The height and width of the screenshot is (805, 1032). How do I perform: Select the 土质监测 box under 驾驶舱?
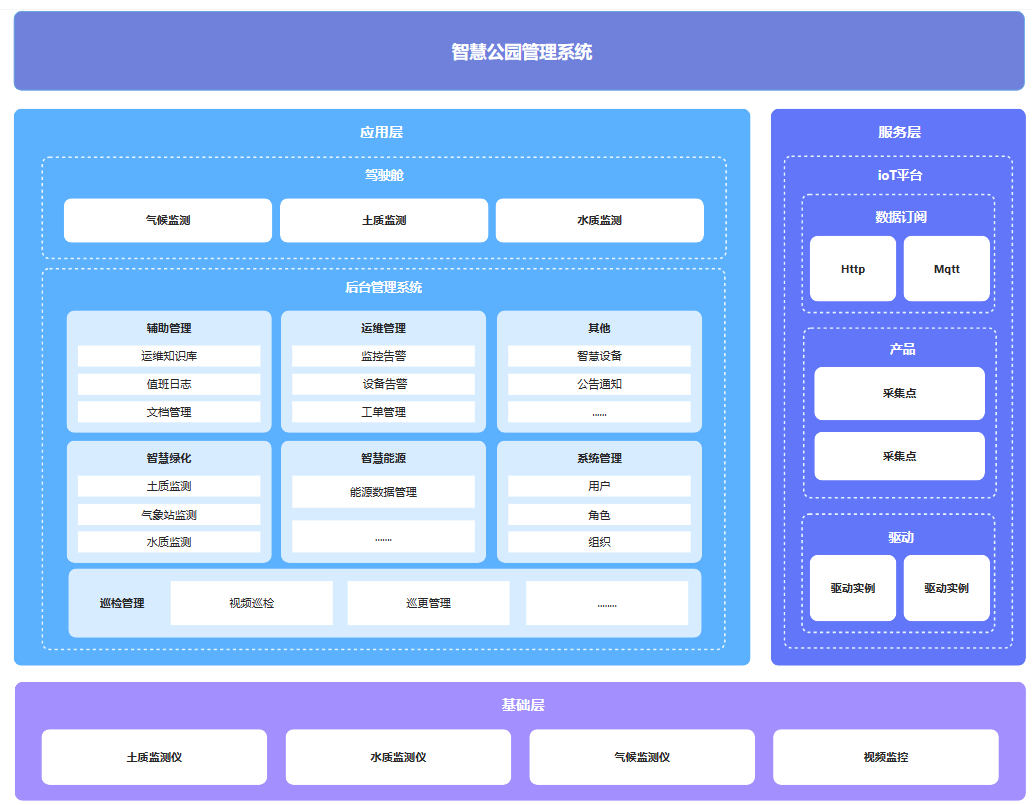[384, 221]
